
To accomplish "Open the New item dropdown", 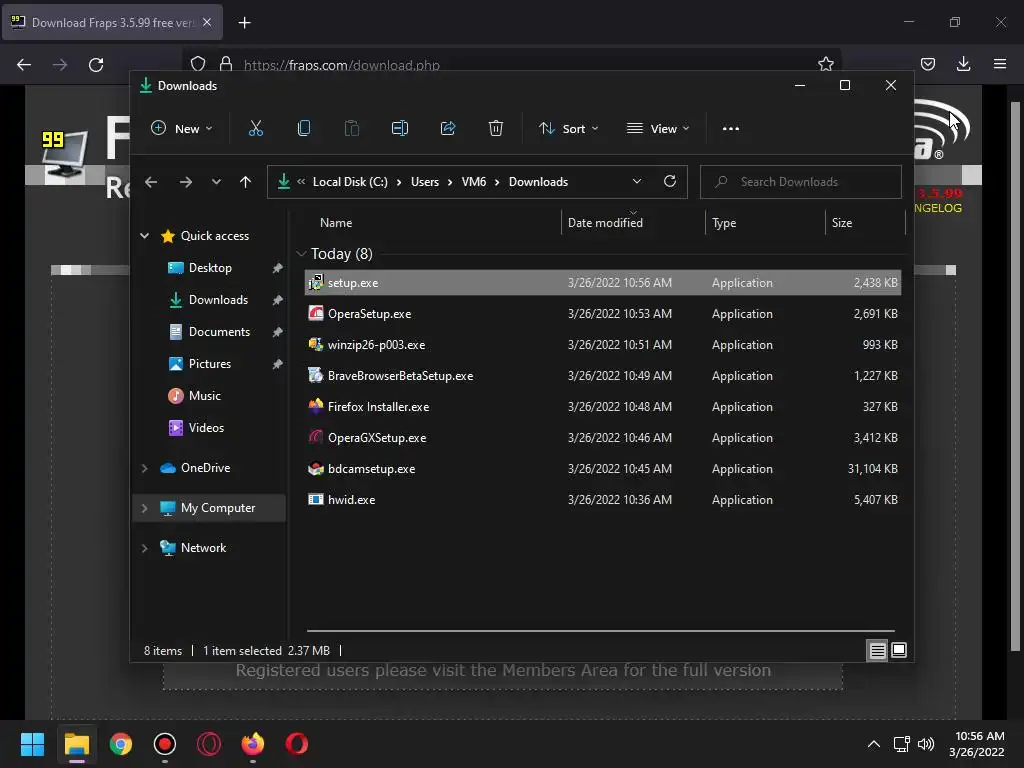I will (x=182, y=129).
